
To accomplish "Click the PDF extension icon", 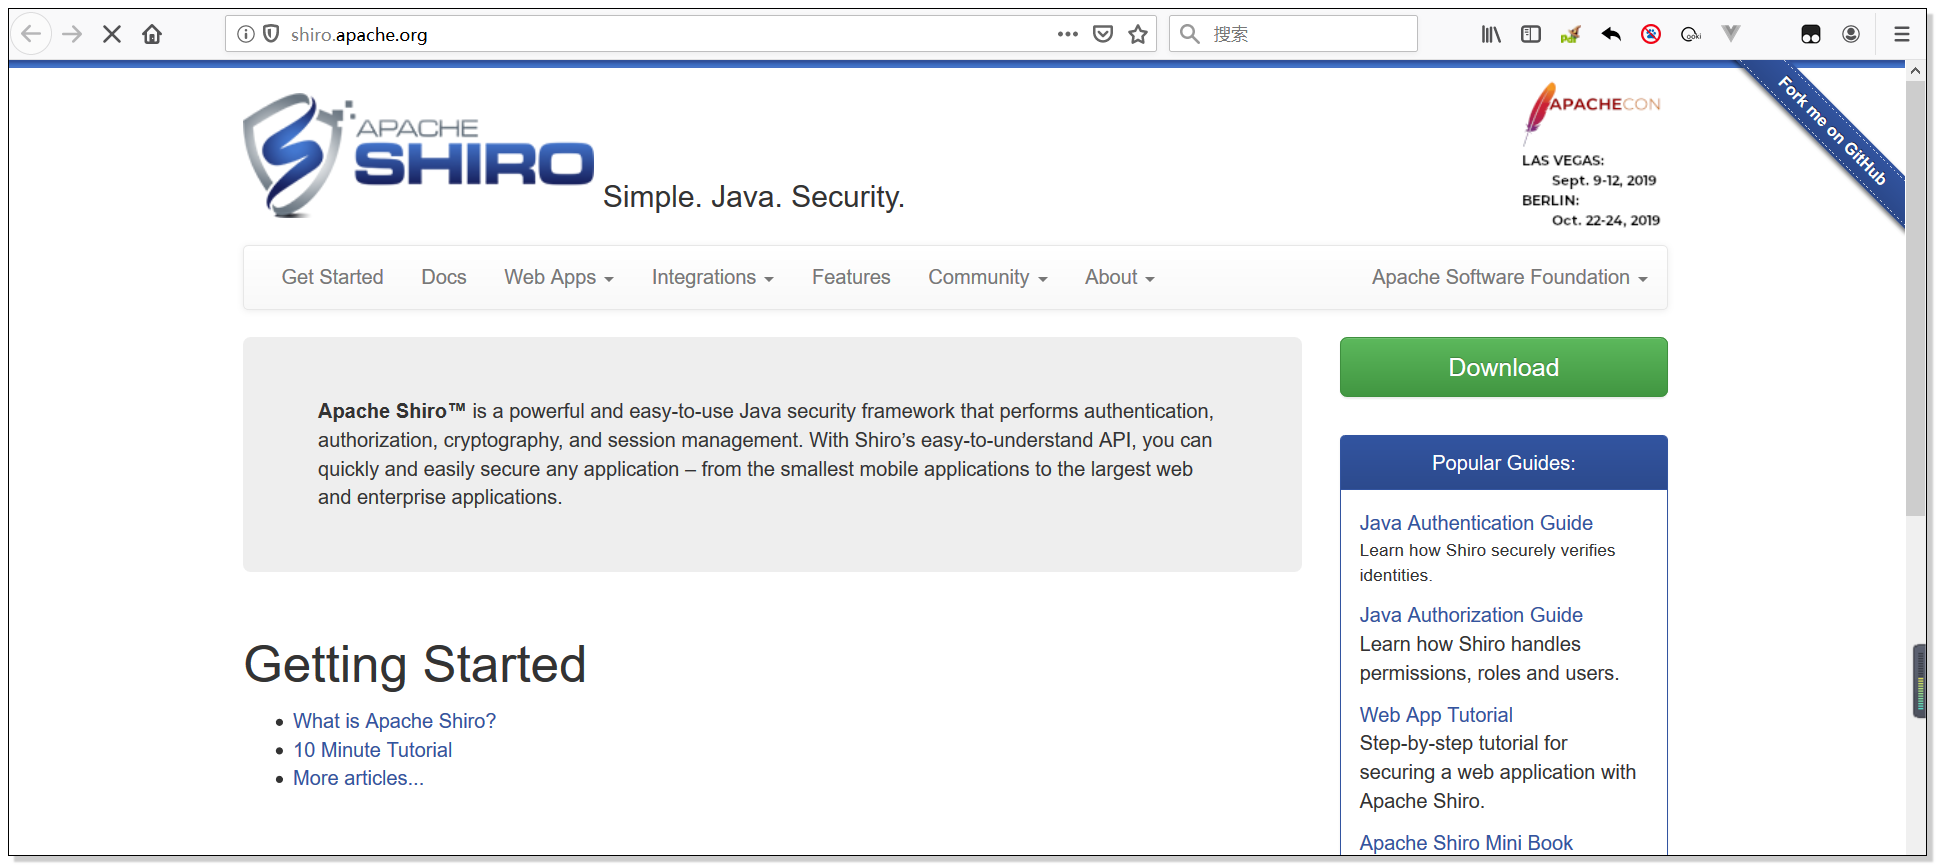I will 1571,34.
